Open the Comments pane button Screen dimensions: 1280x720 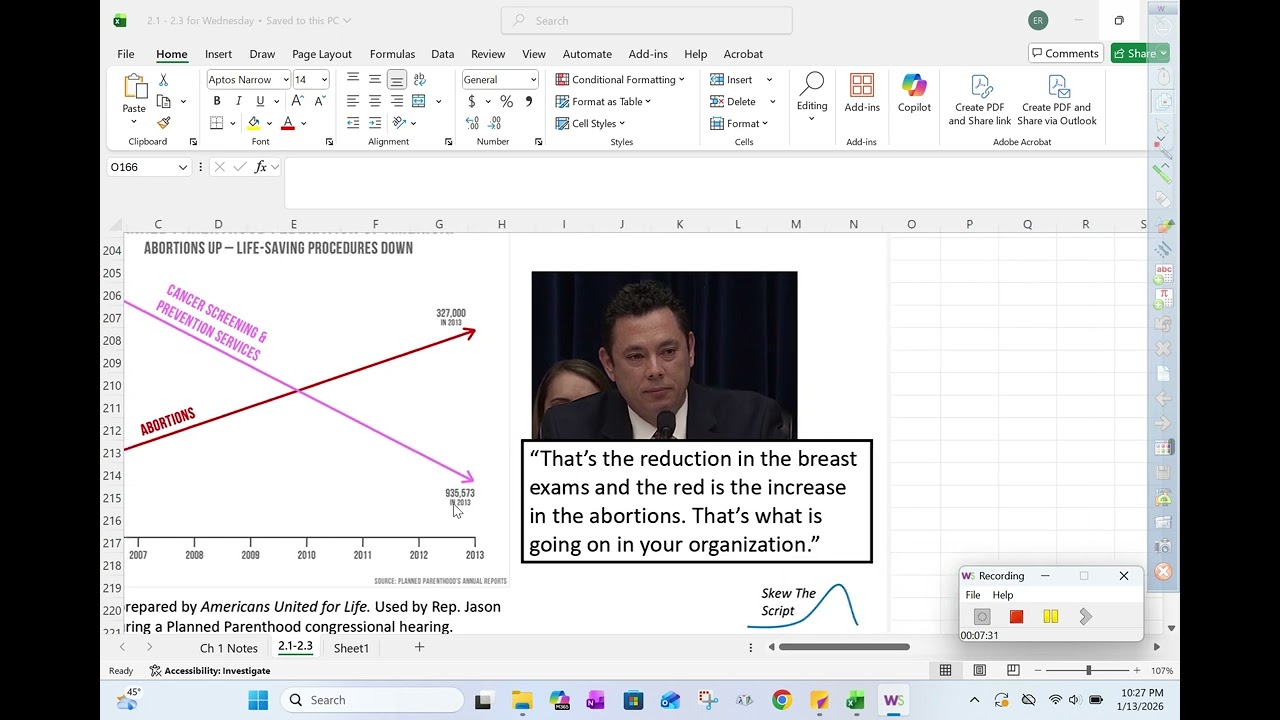[1065, 53]
